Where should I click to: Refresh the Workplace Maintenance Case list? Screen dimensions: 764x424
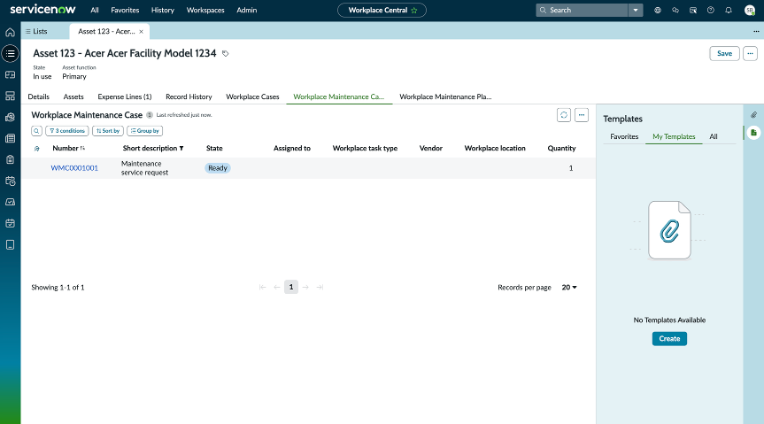pos(564,115)
